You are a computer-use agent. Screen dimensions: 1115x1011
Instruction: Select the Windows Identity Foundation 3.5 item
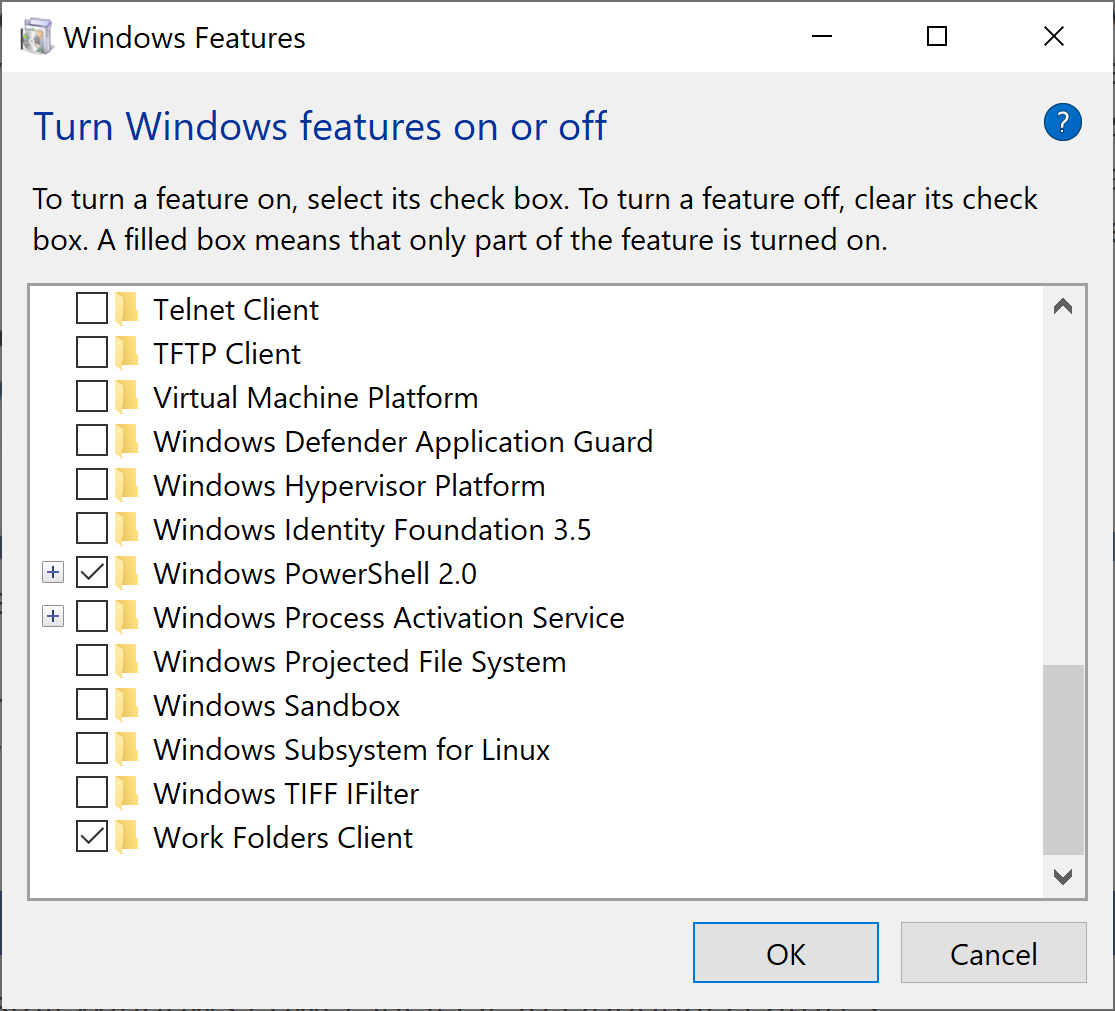[x=372, y=530]
